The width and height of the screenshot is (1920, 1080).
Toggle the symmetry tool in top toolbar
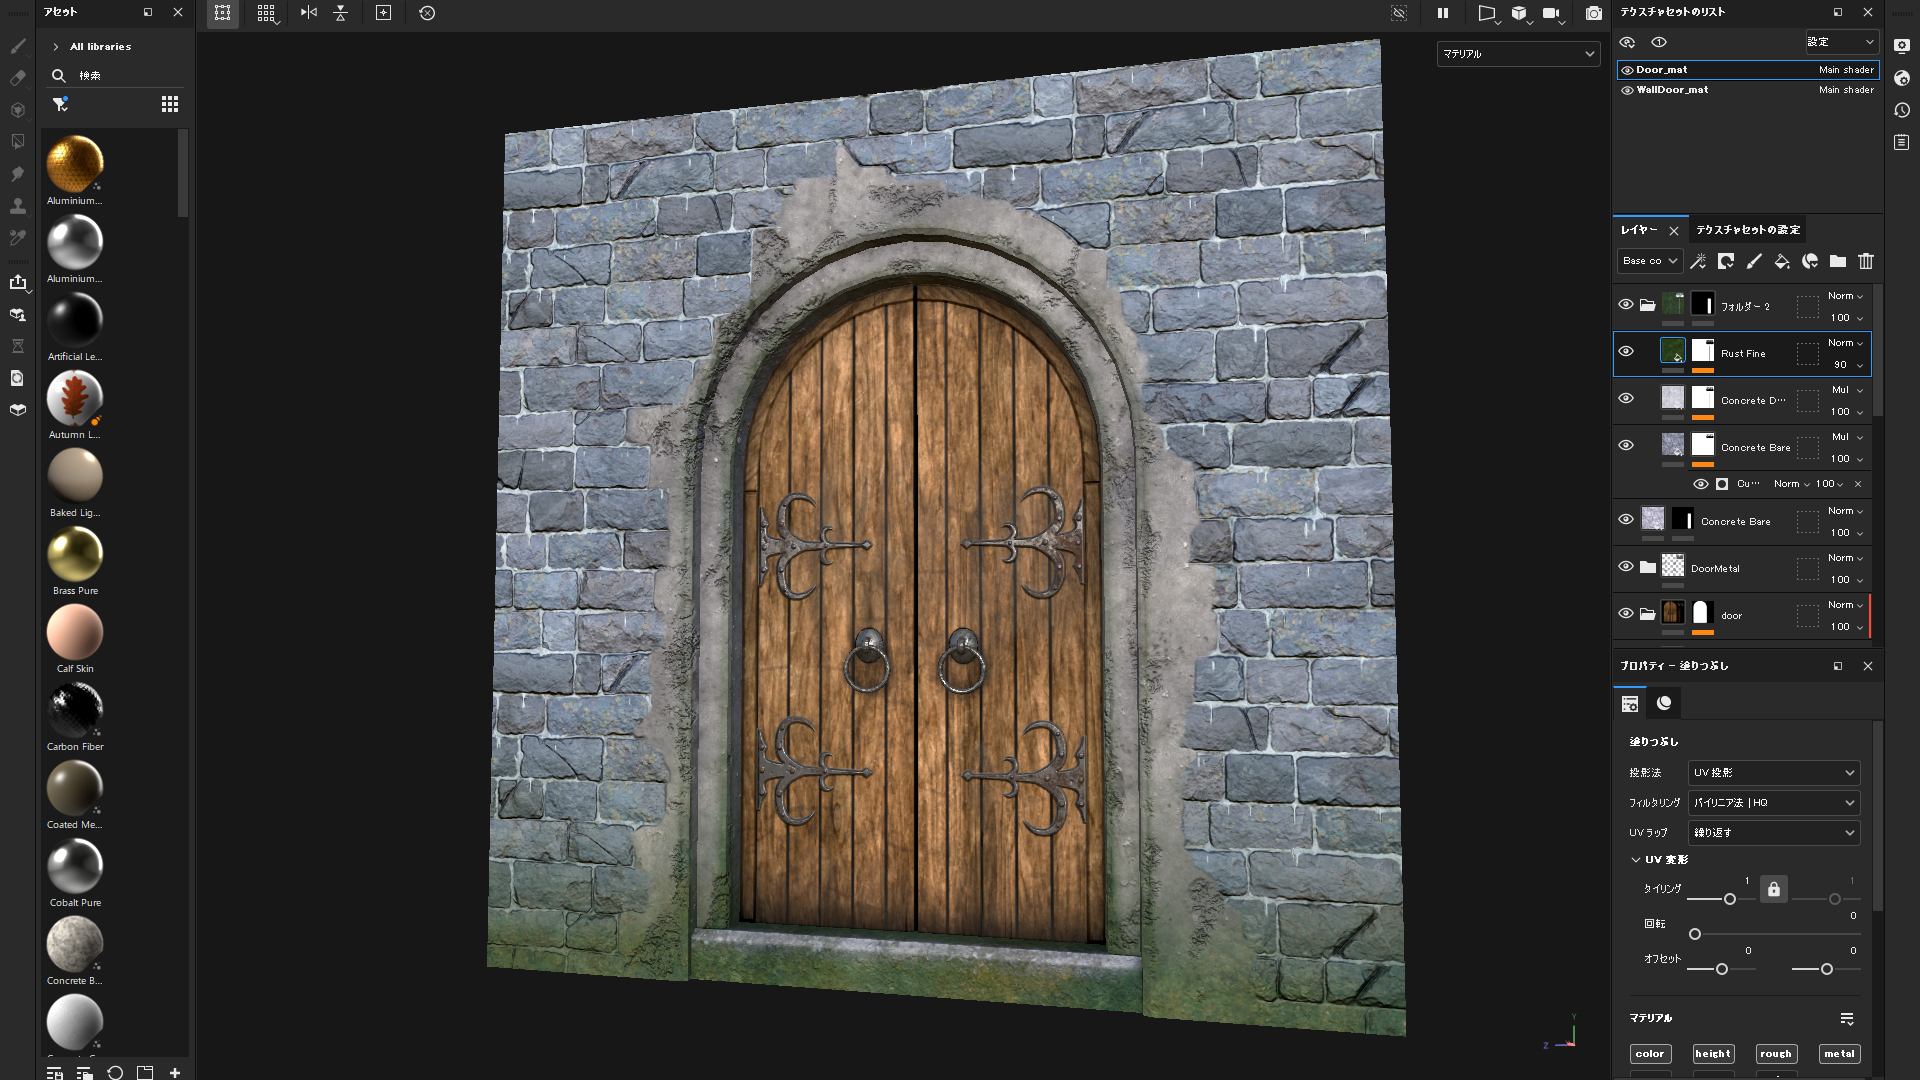[x=309, y=13]
